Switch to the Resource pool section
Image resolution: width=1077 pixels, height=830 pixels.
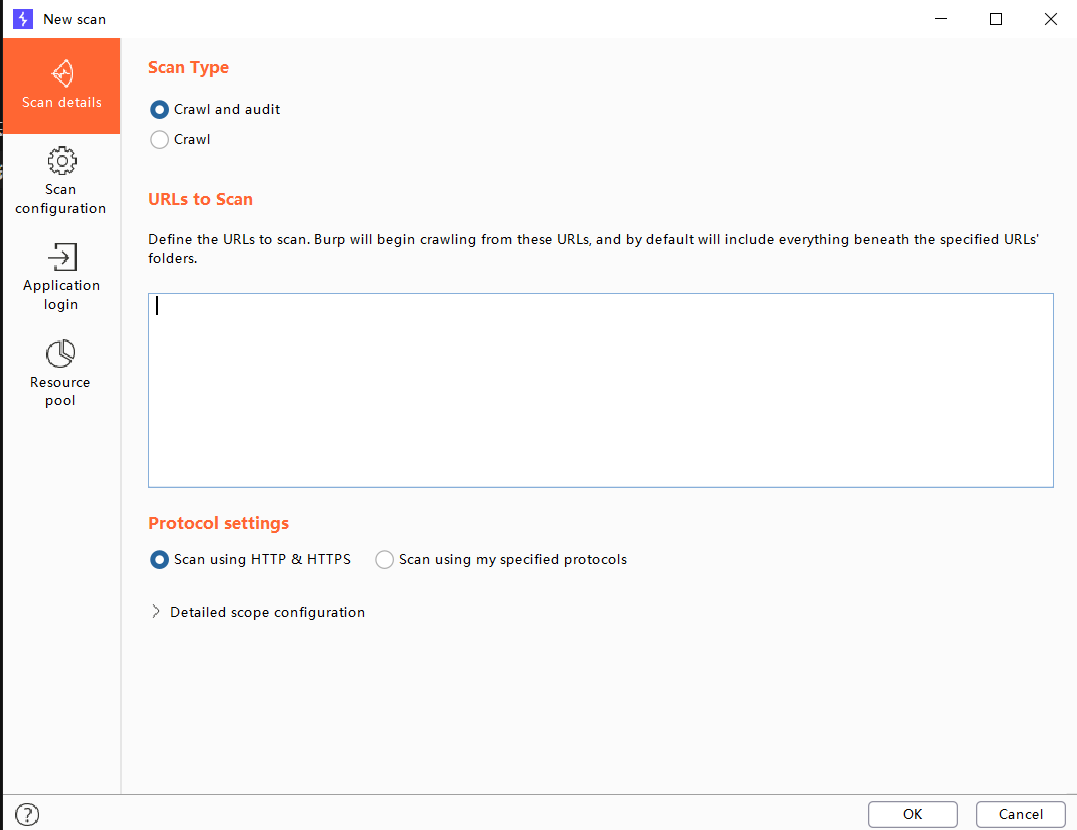[62, 372]
